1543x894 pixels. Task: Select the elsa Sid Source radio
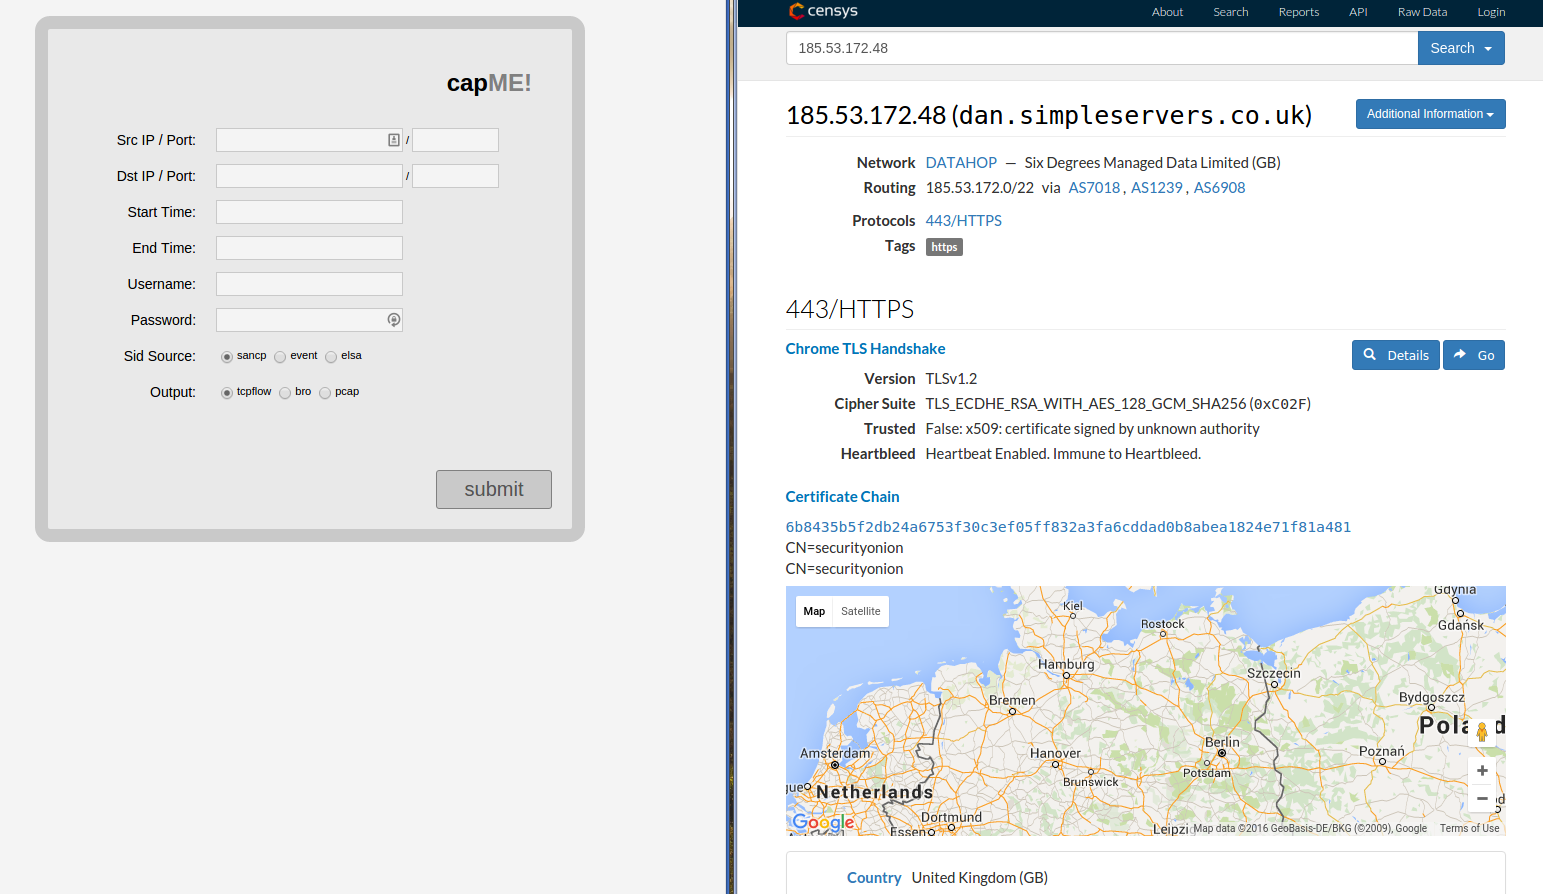pos(331,357)
